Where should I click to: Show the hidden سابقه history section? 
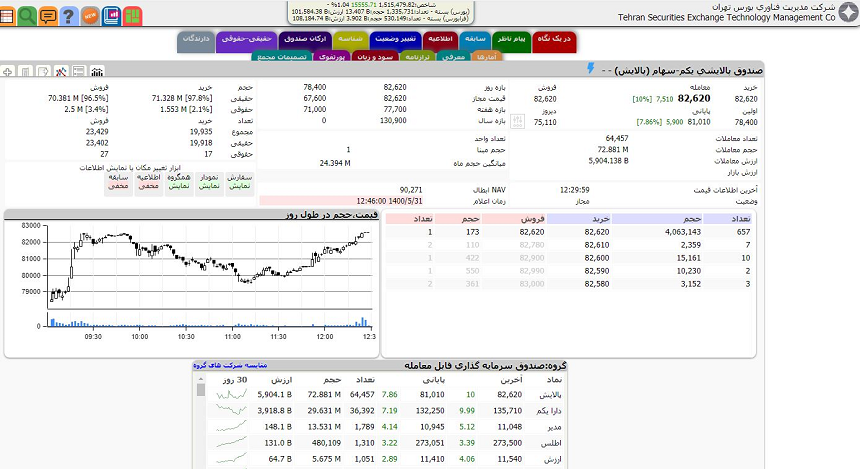click(118, 181)
